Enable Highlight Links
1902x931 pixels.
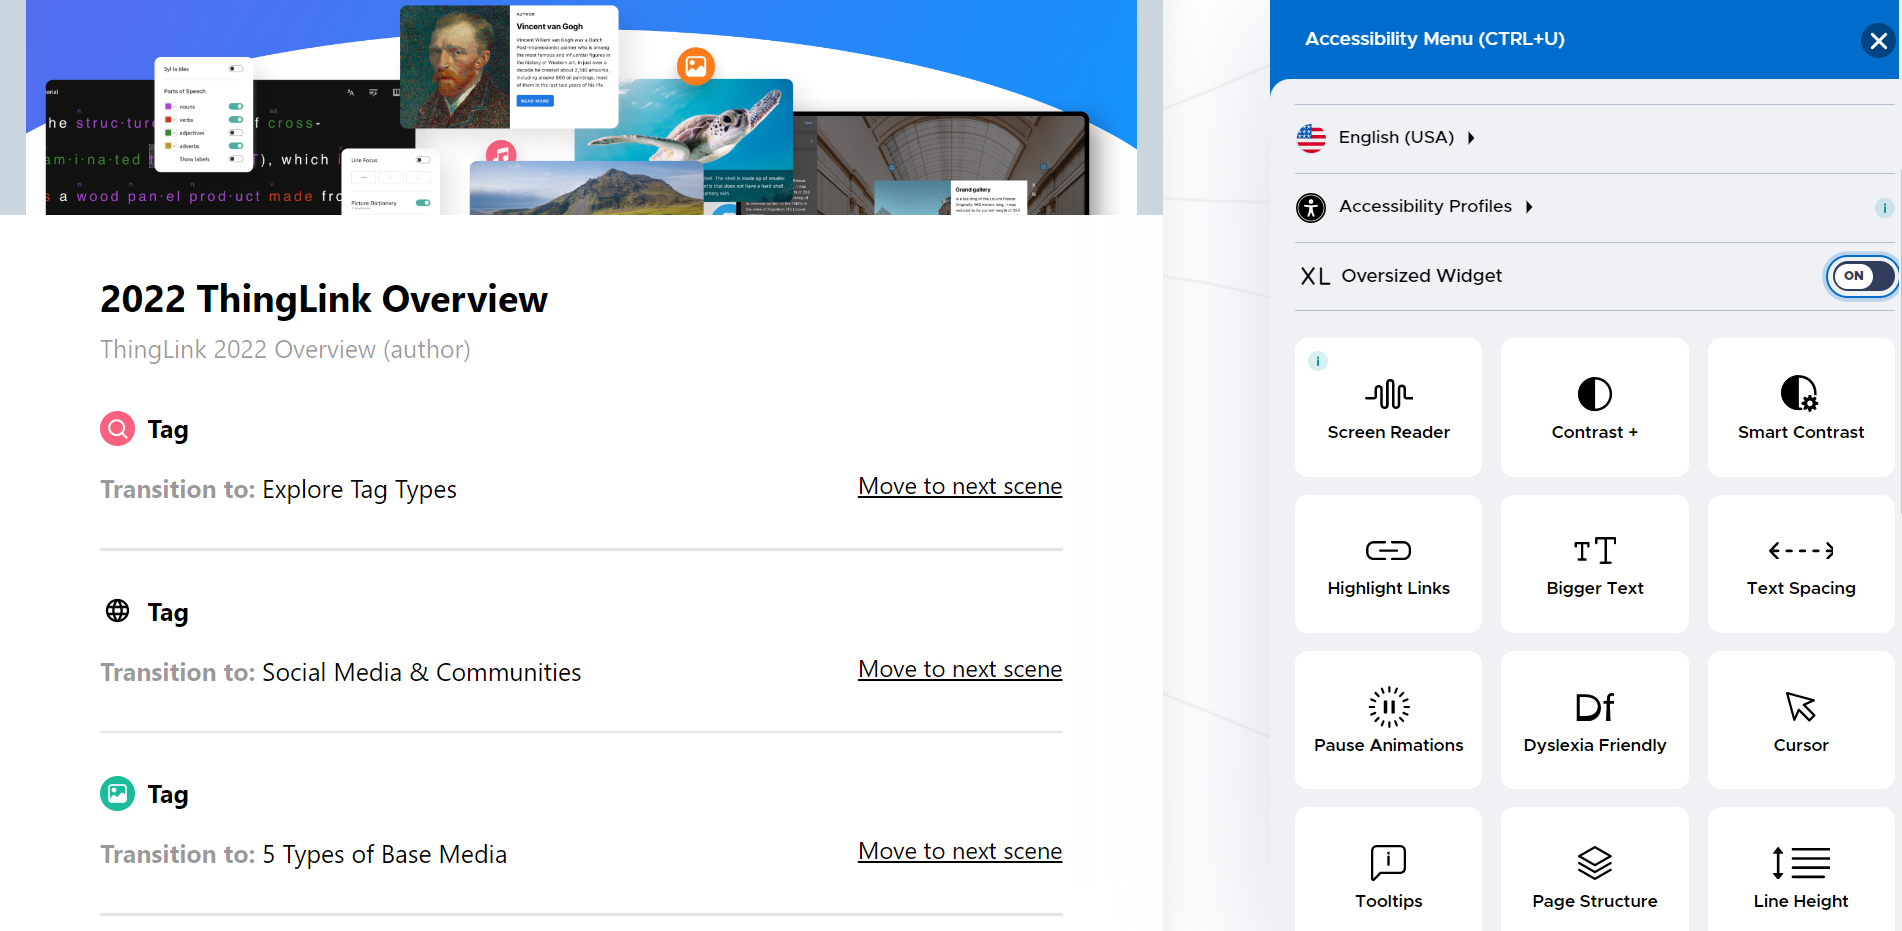pyautogui.click(x=1388, y=564)
